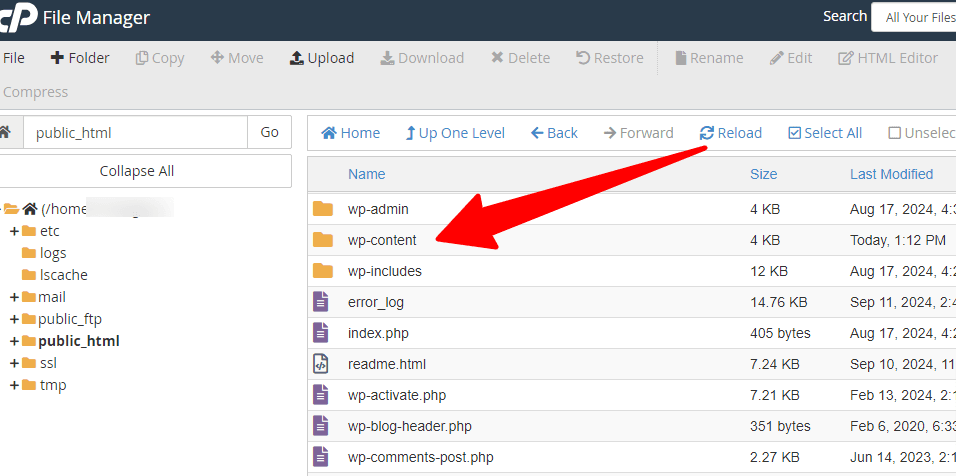Select the wp-admin folder name
The width and height of the screenshot is (956, 476).
(378, 209)
